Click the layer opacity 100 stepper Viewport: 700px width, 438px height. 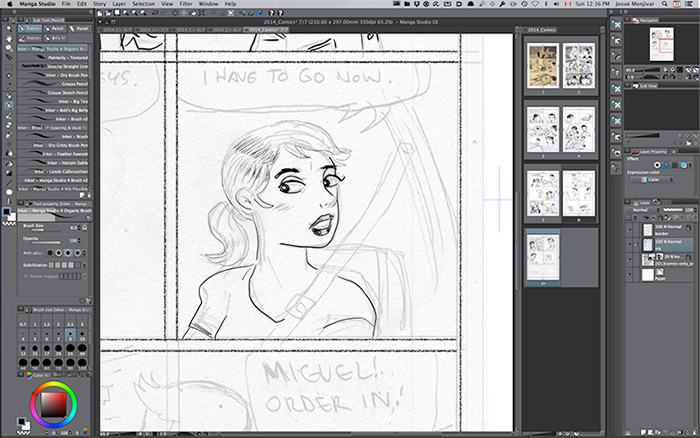pos(695,210)
